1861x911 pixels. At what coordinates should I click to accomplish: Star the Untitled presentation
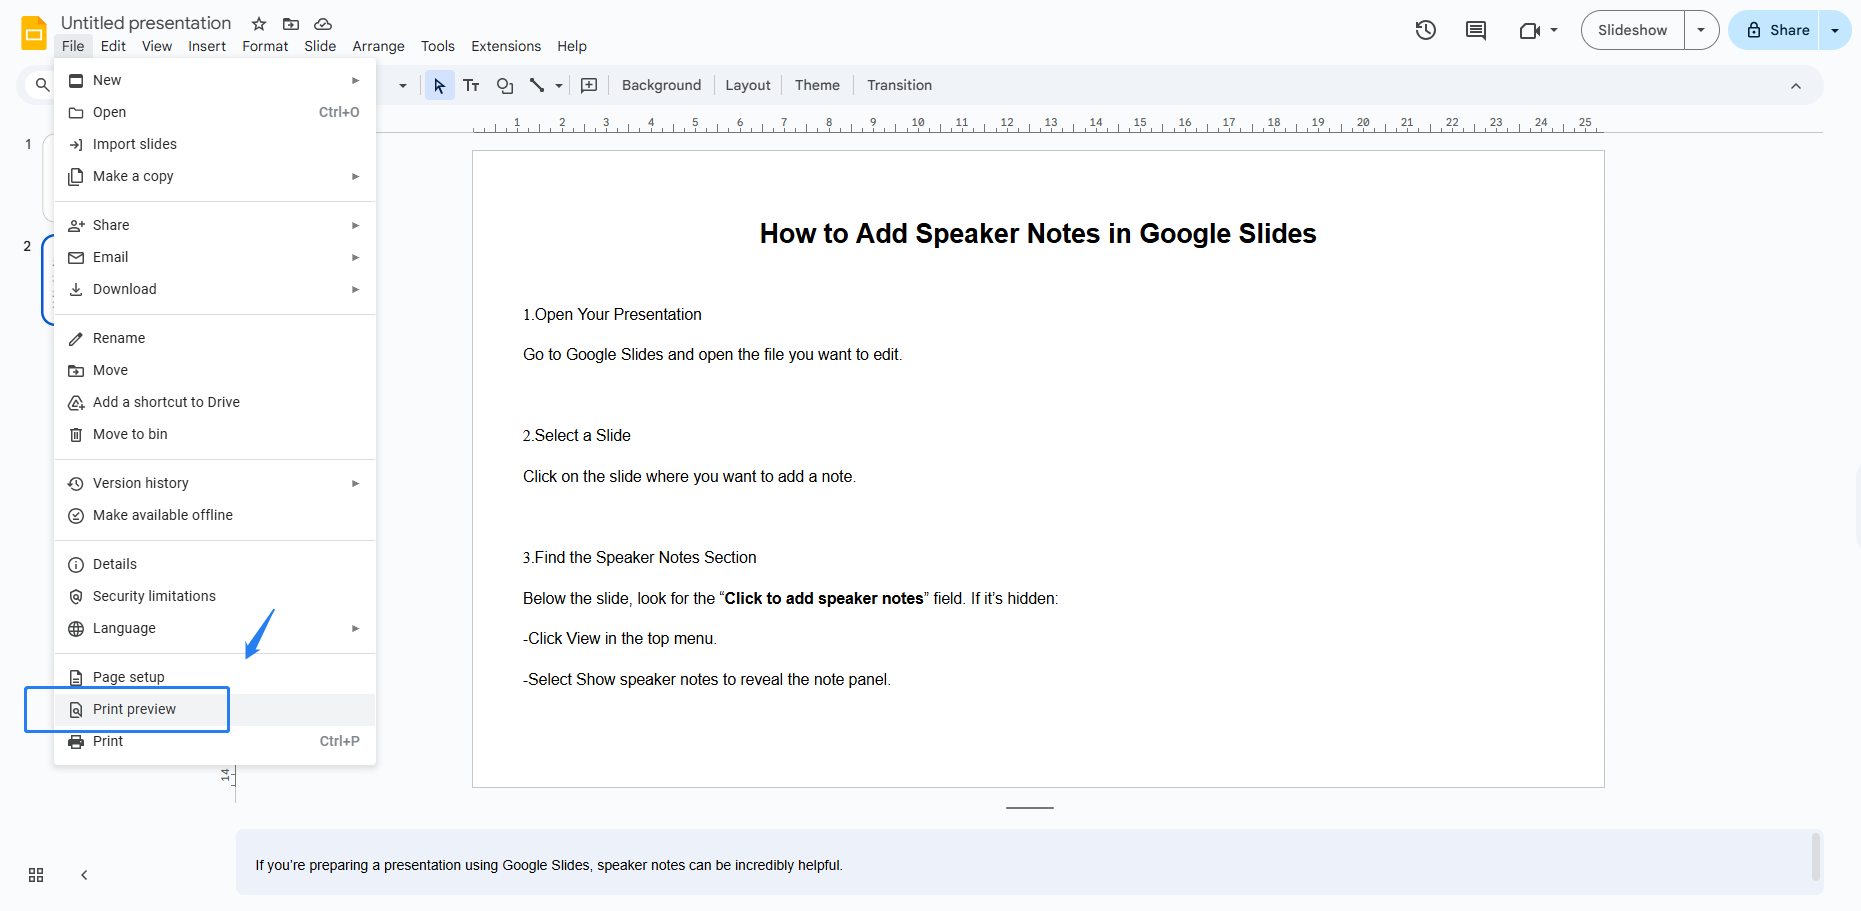(x=258, y=23)
